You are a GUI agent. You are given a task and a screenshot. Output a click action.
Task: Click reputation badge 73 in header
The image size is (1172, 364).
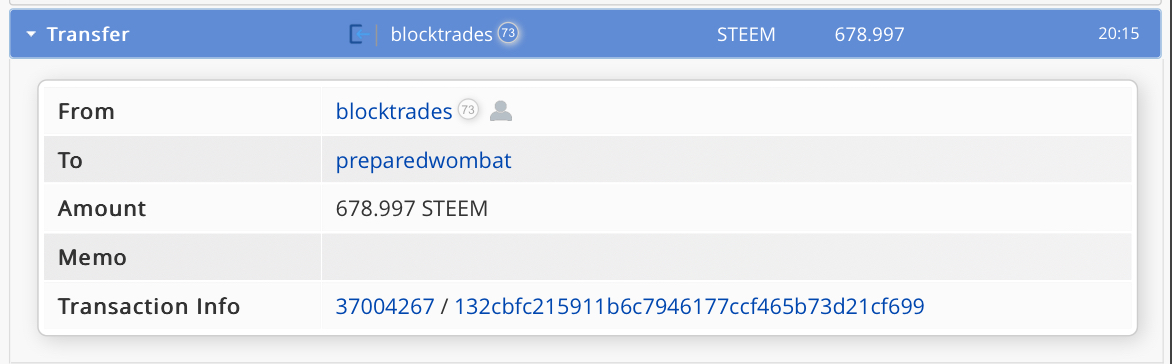(508, 34)
